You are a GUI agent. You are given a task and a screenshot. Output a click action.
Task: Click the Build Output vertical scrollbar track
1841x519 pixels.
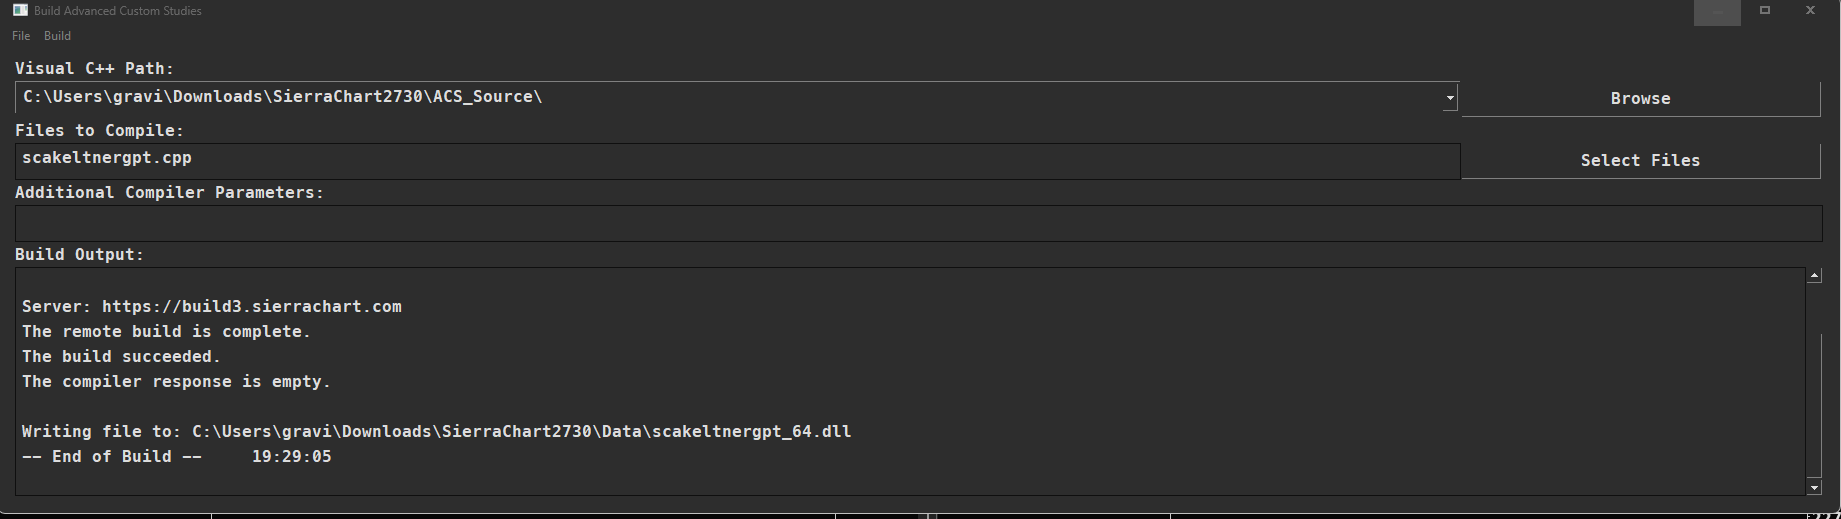pyautogui.click(x=1814, y=400)
